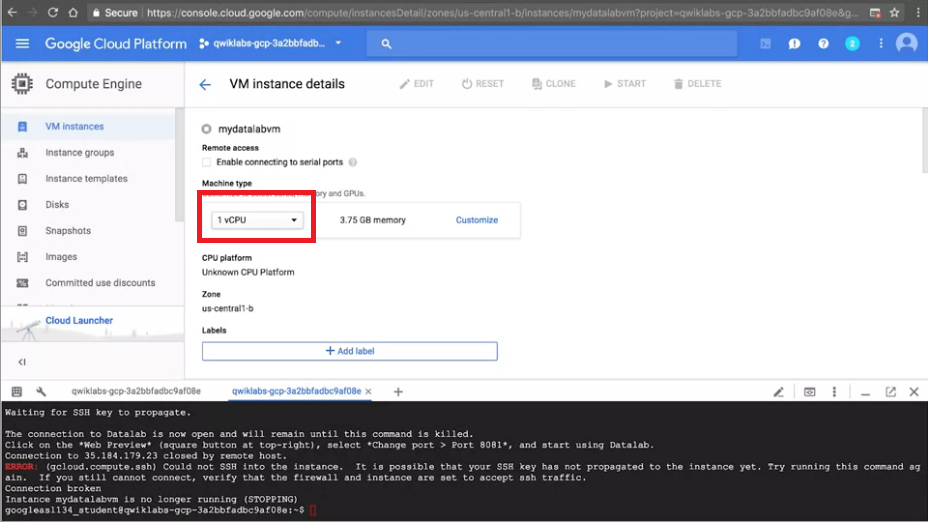Screen dimensions: 928x522
Task: Open Cloud Shell more options menu
Action: pyautogui.click(x=834, y=392)
